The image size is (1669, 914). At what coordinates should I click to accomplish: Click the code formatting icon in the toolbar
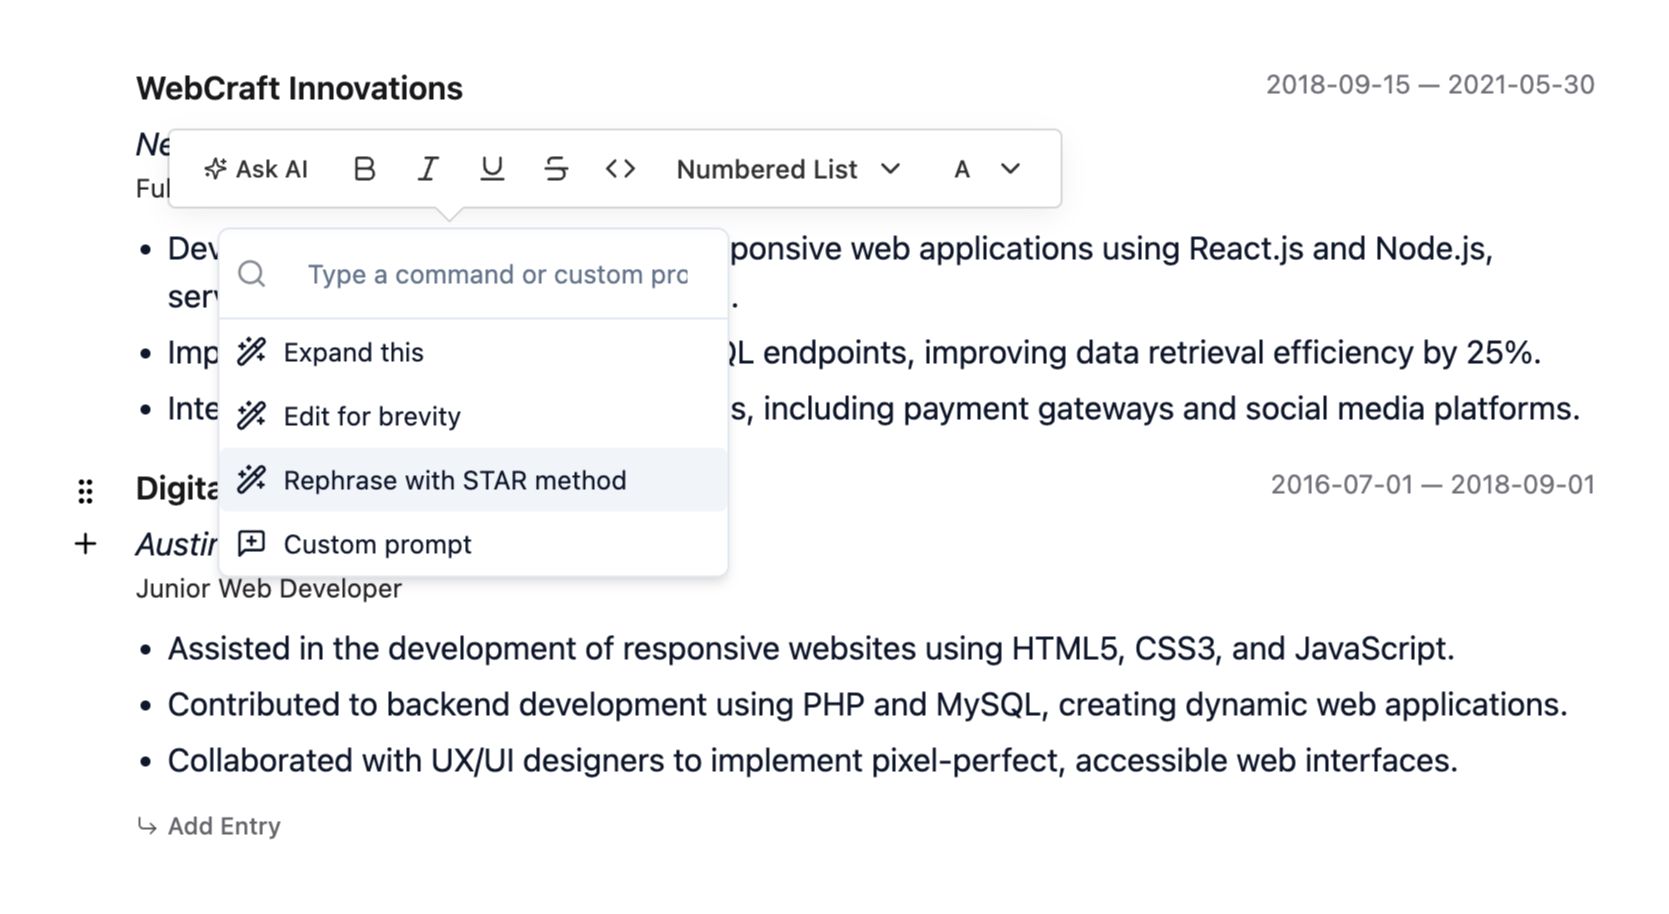[x=620, y=169]
